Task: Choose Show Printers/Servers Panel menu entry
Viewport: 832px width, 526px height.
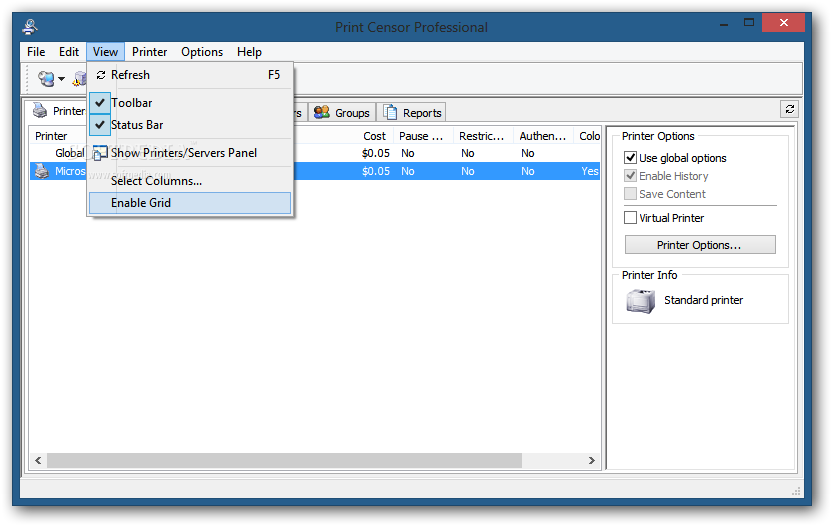Action: [x=190, y=153]
